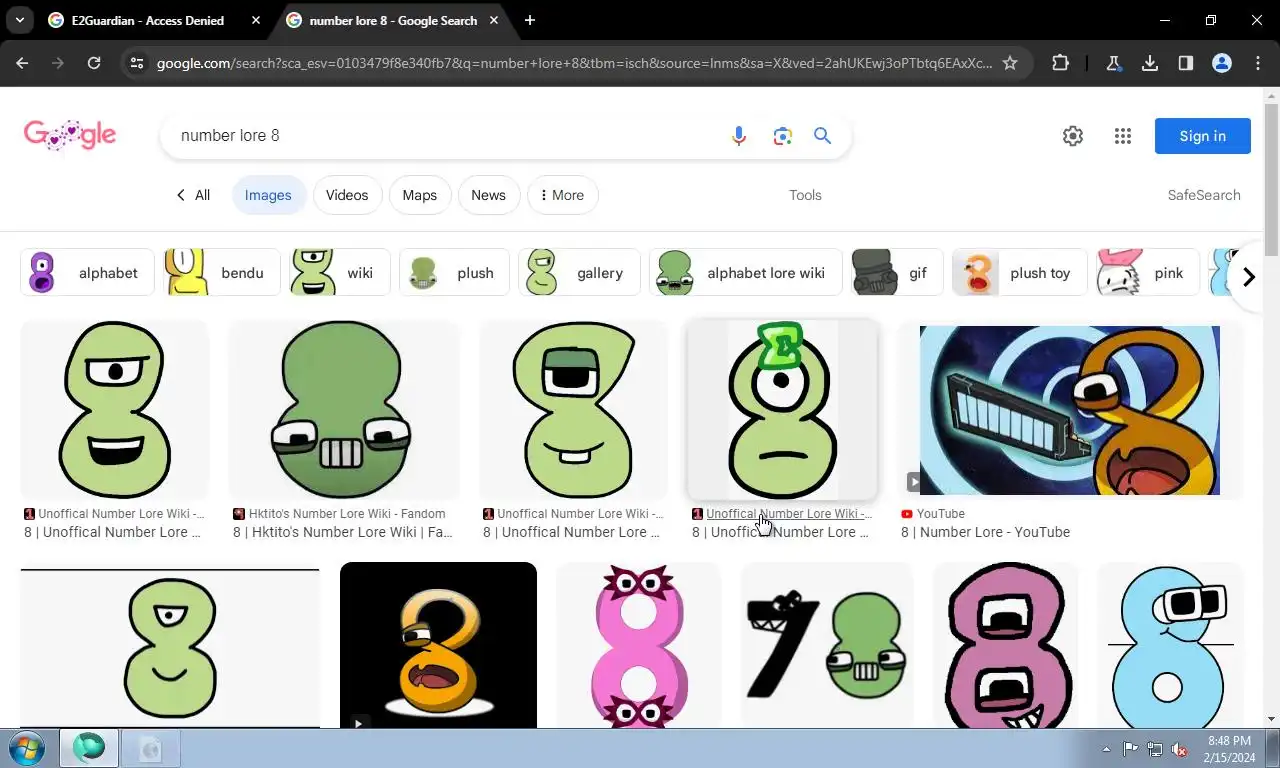Open first one-eyed green 8 image

tap(115, 409)
